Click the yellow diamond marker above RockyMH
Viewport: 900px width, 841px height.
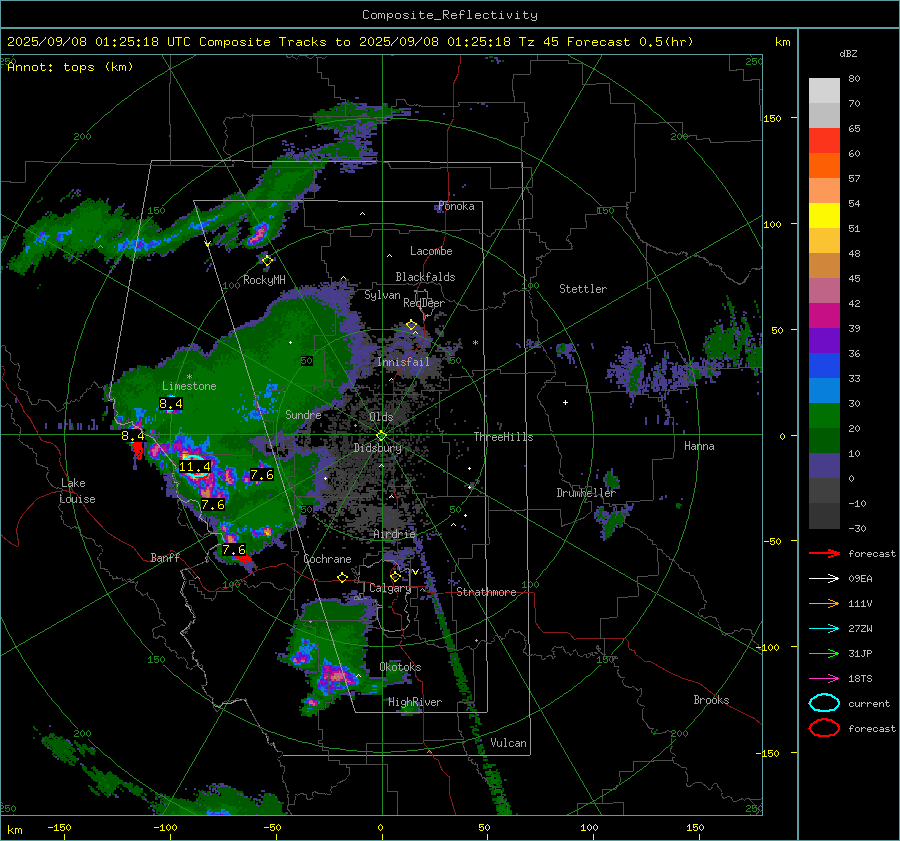pyautogui.click(x=267, y=261)
